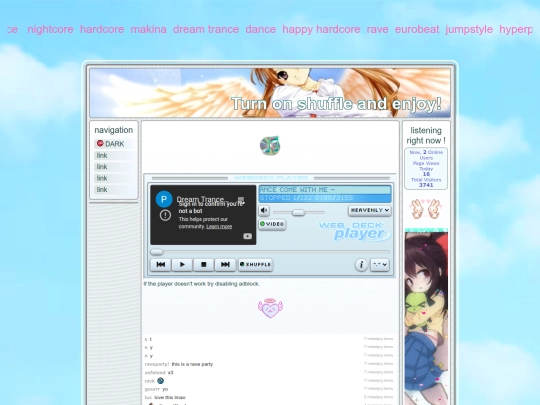This screenshot has height=405, width=540.
Task: Click hardcore in the scrolling genre list
Action: pyautogui.click(x=102, y=29)
